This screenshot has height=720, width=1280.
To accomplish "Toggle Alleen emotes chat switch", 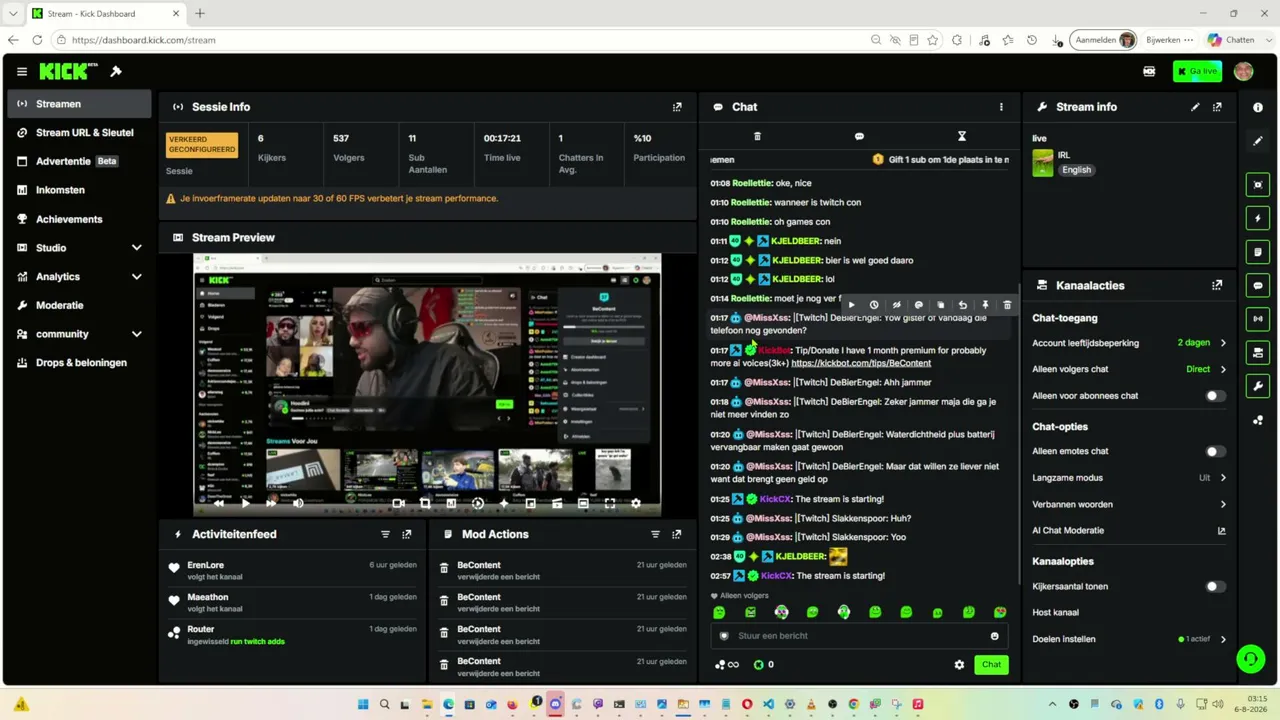I will [x=1215, y=452].
